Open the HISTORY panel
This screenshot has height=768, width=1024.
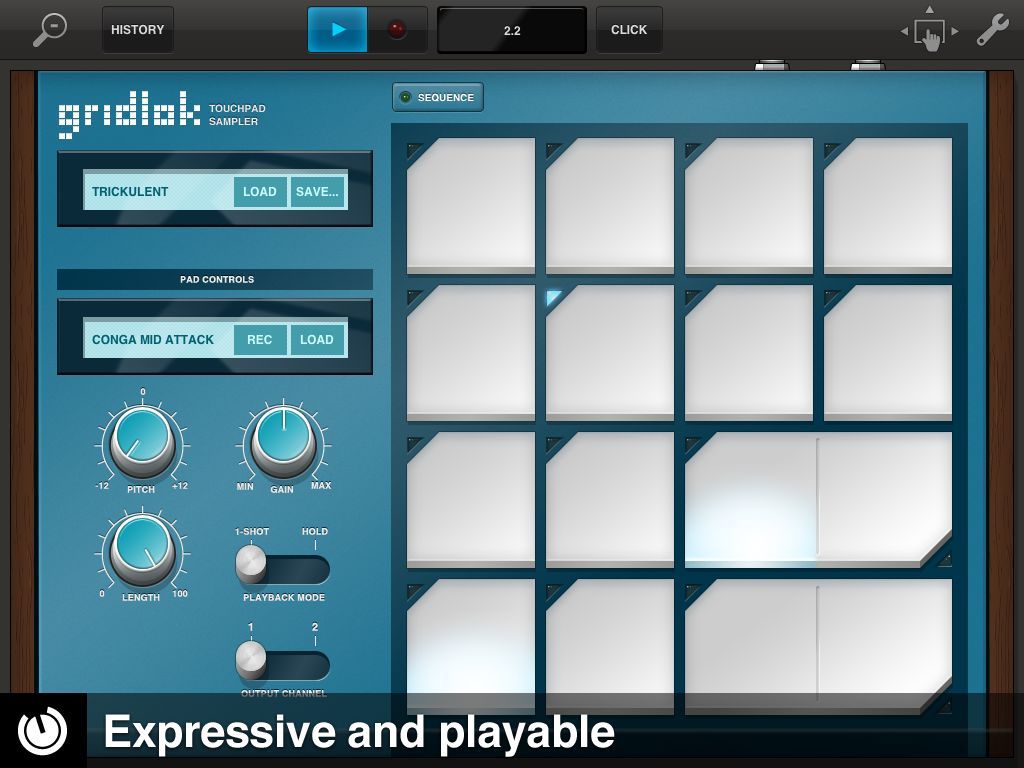(x=138, y=29)
